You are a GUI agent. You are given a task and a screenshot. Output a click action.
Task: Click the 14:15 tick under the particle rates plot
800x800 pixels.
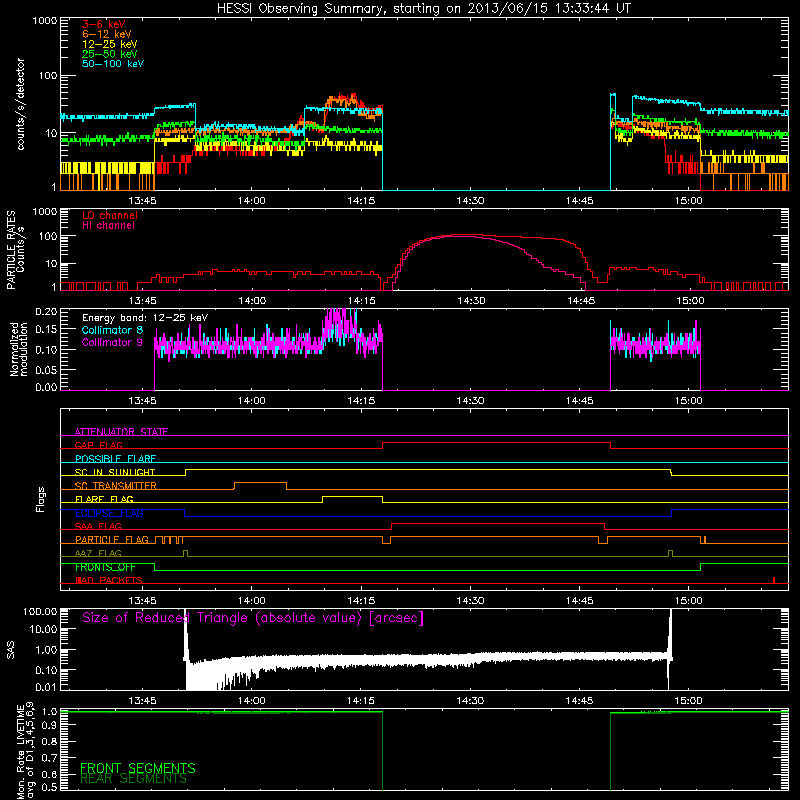(x=361, y=300)
